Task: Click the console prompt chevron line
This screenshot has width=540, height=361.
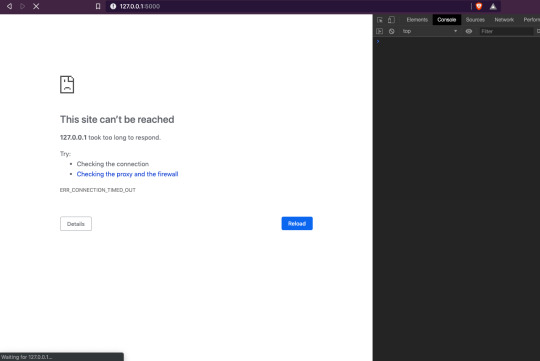Action: tap(456, 41)
